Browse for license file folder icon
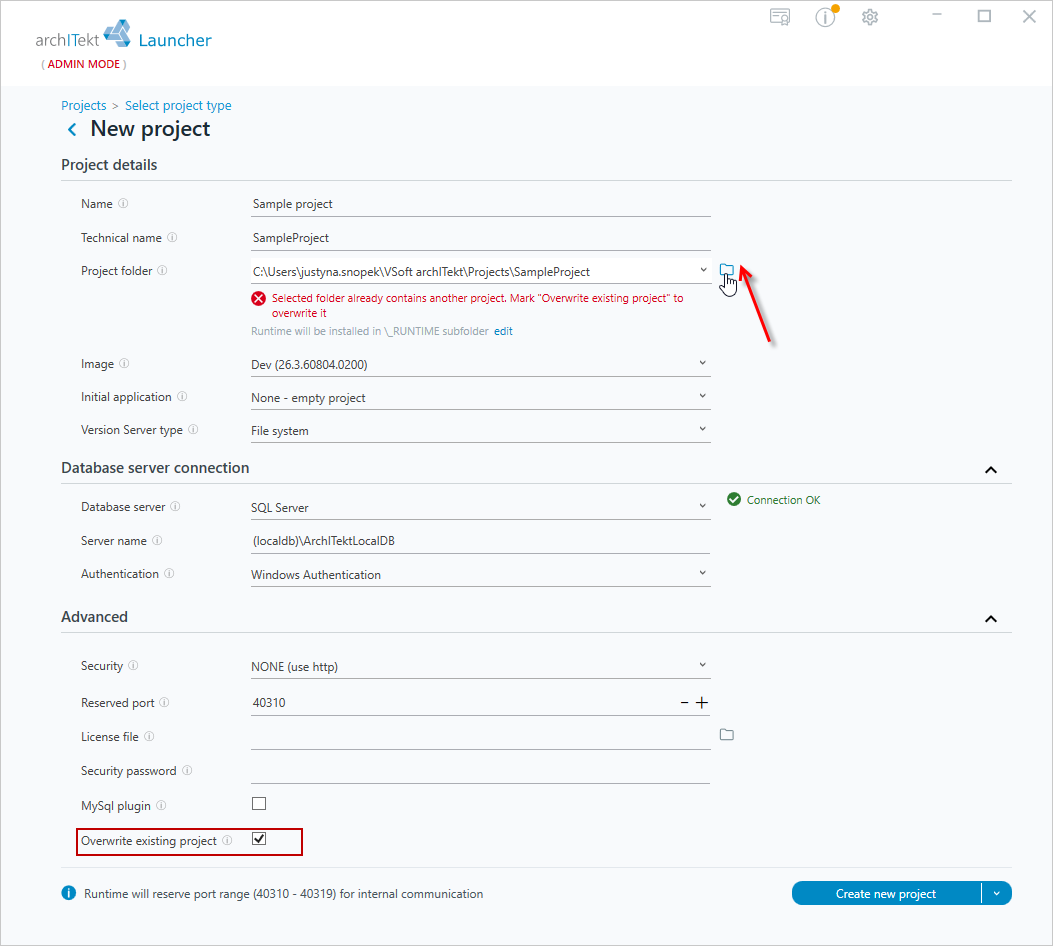 pos(727,735)
